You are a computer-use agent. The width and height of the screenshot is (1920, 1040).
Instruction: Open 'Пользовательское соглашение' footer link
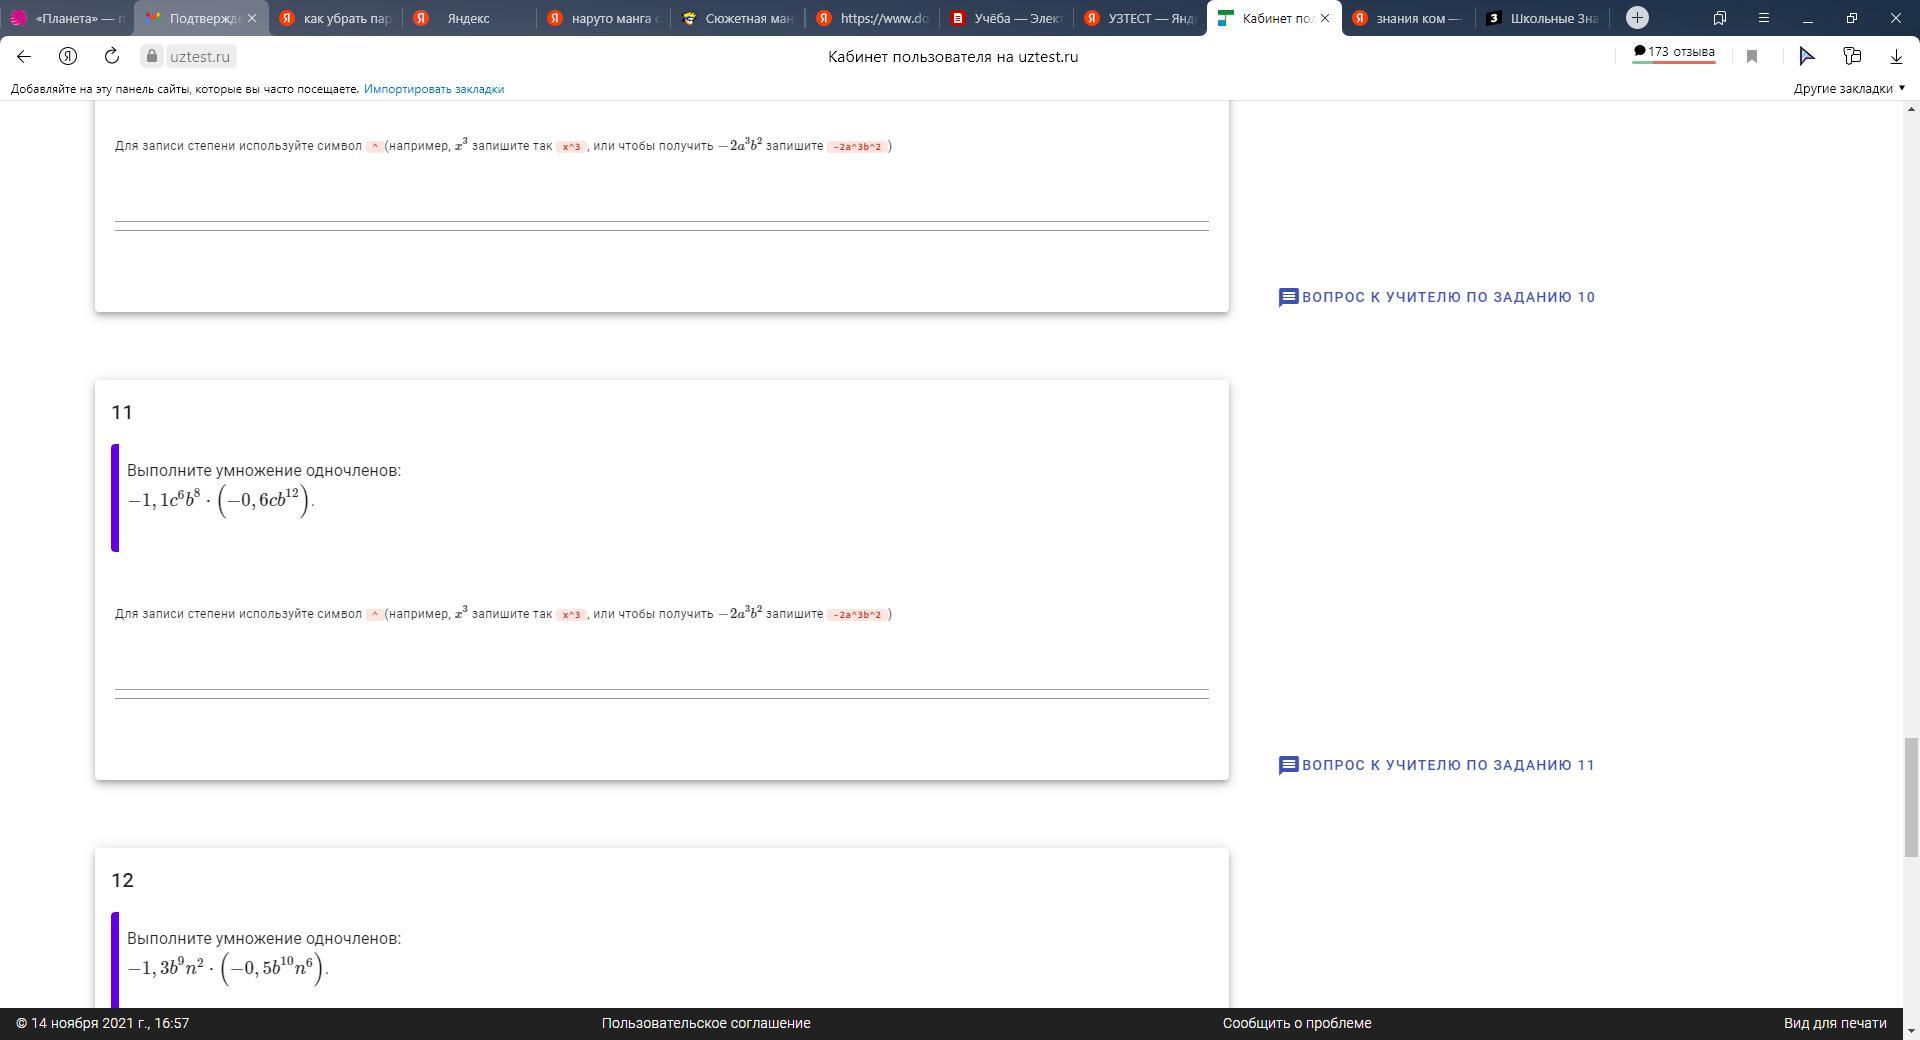pos(706,1023)
